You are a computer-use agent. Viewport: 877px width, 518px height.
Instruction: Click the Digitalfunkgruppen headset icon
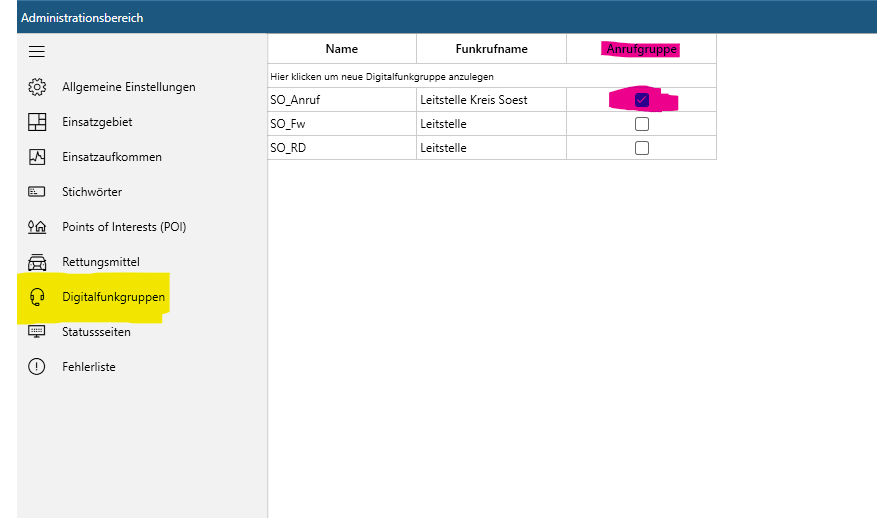coord(37,296)
